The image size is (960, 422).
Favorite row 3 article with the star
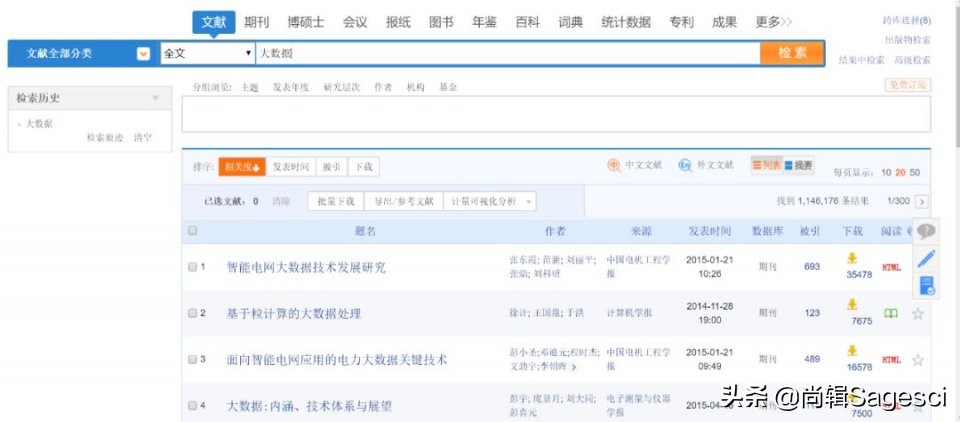917,360
